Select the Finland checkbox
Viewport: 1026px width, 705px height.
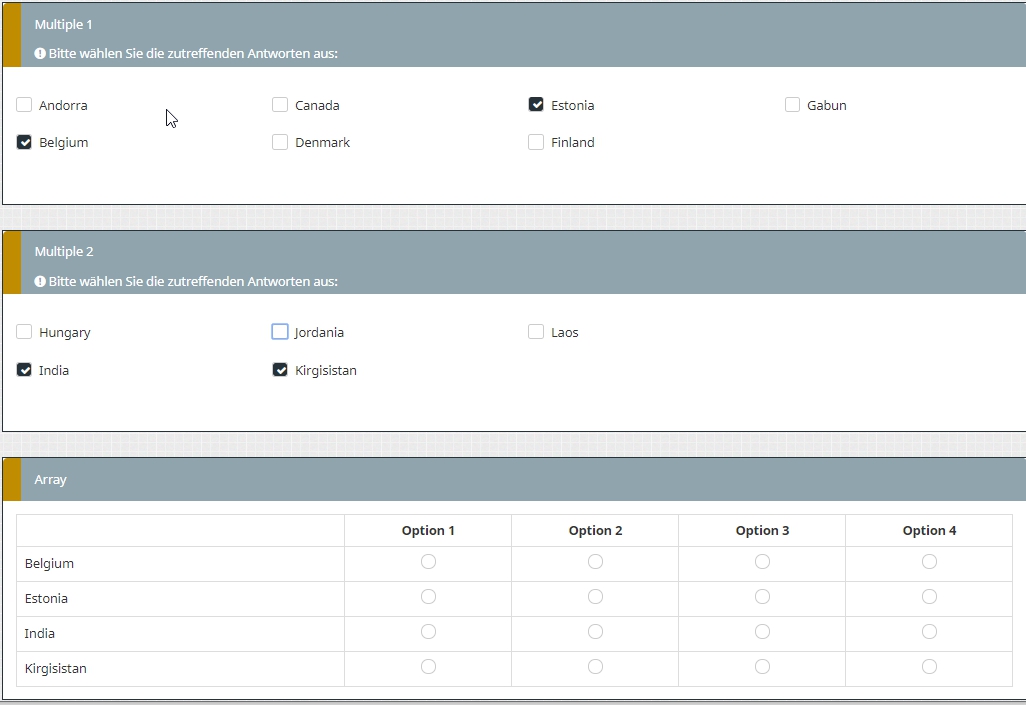coord(536,142)
